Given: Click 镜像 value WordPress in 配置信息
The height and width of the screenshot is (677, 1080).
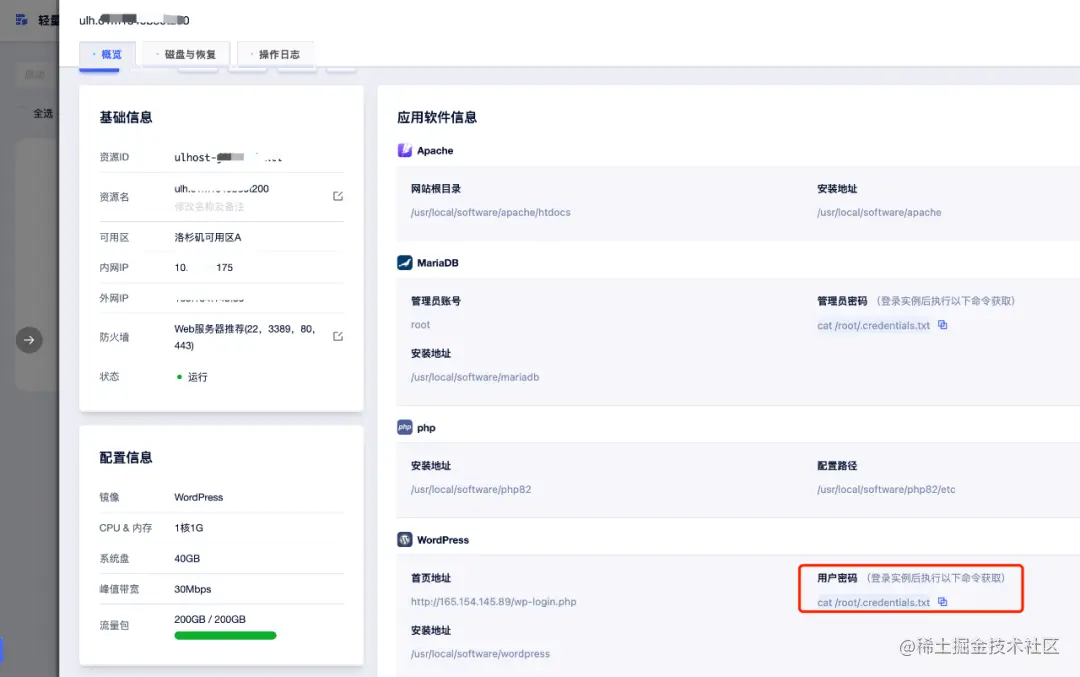Looking at the screenshot, I should coord(198,497).
